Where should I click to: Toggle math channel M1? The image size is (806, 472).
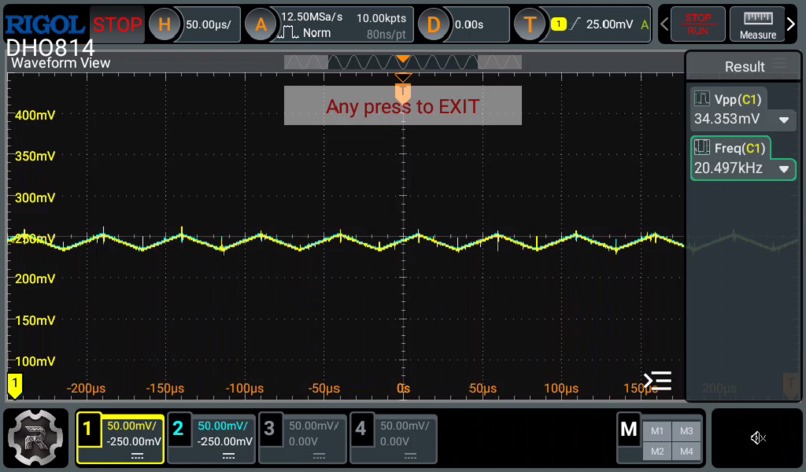tap(657, 431)
